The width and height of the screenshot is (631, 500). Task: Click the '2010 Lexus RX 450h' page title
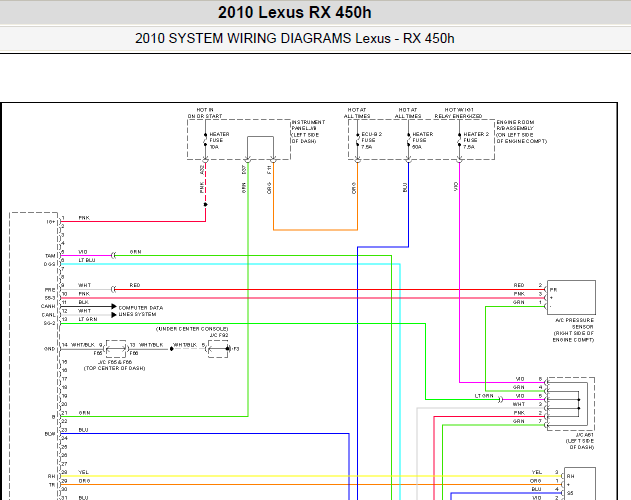295,12
